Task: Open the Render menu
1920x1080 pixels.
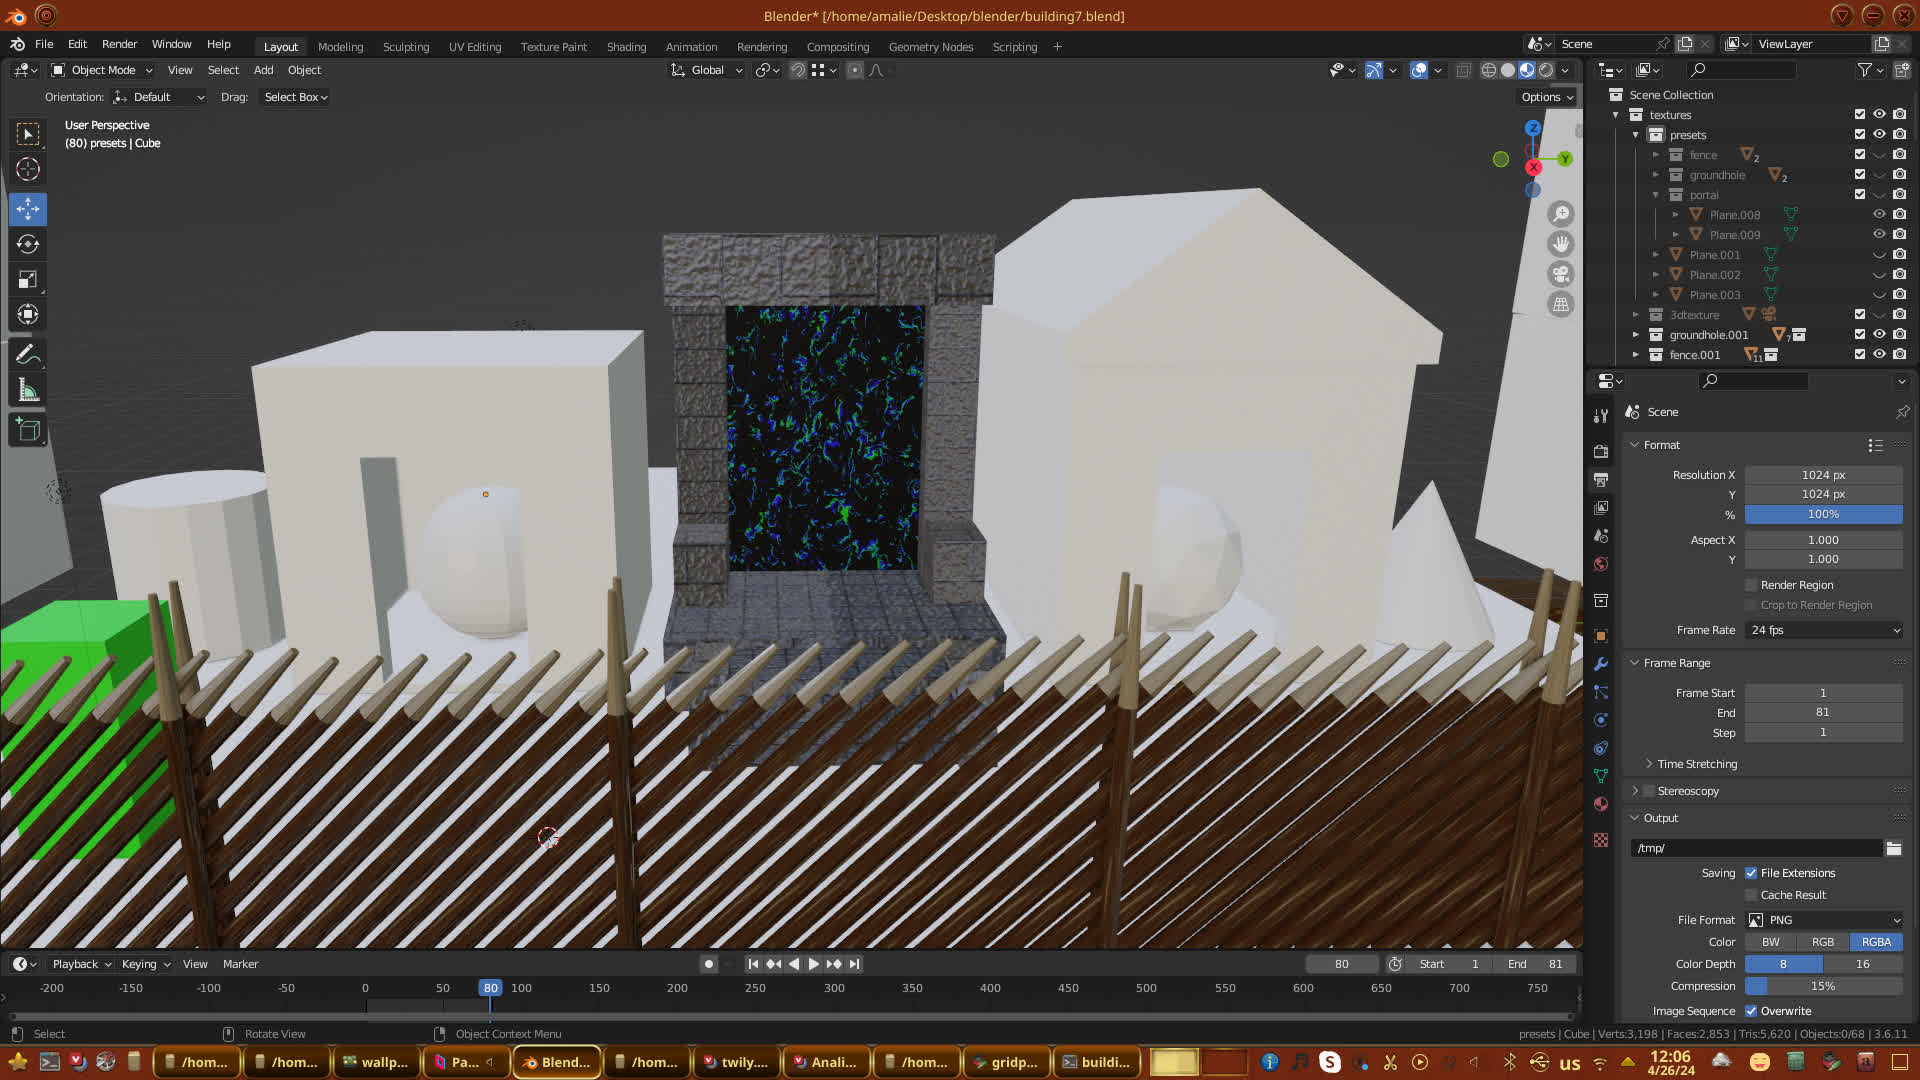Action: (x=119, y=44)
